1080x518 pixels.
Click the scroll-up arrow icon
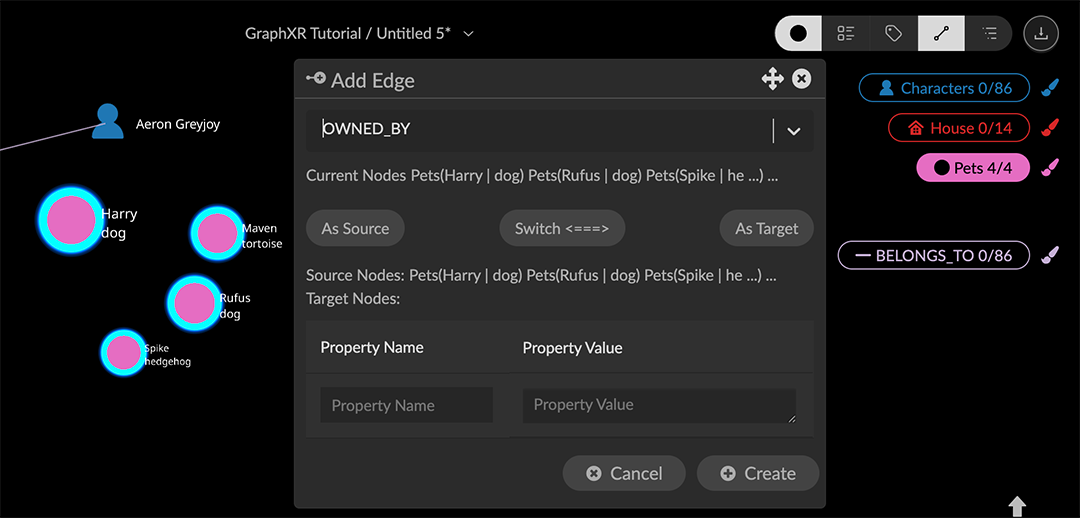point(1017,506)
